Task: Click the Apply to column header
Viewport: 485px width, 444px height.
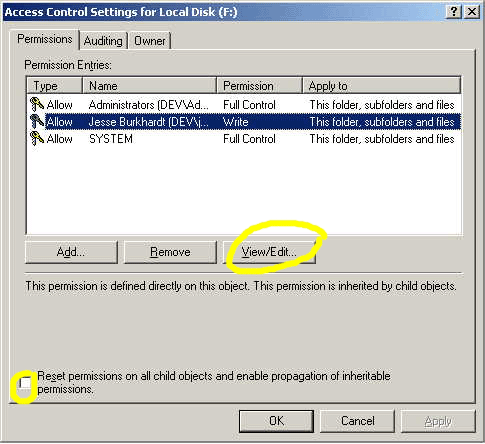Action: coord(382,86)
